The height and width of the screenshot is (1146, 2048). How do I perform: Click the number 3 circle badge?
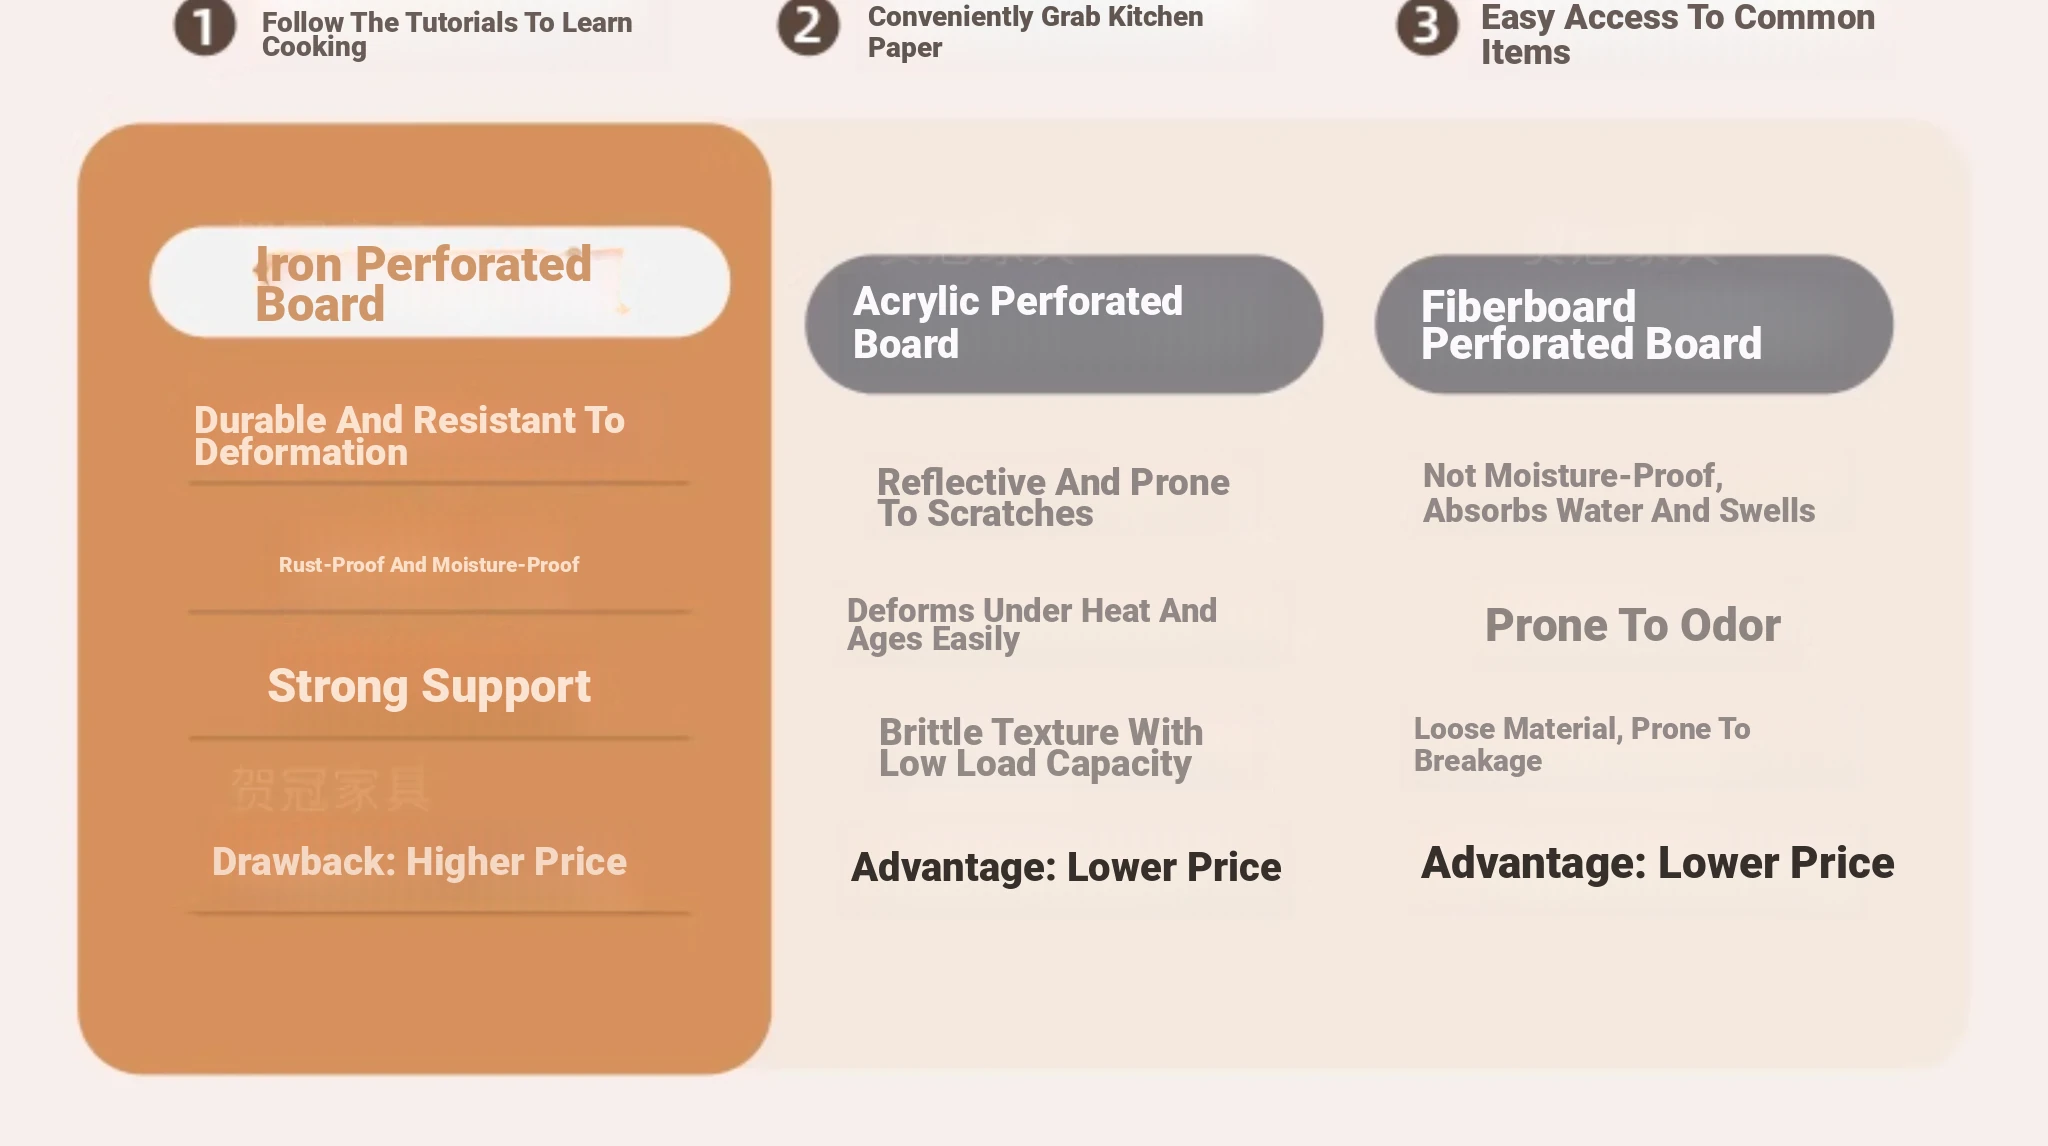coord(1427,27)
